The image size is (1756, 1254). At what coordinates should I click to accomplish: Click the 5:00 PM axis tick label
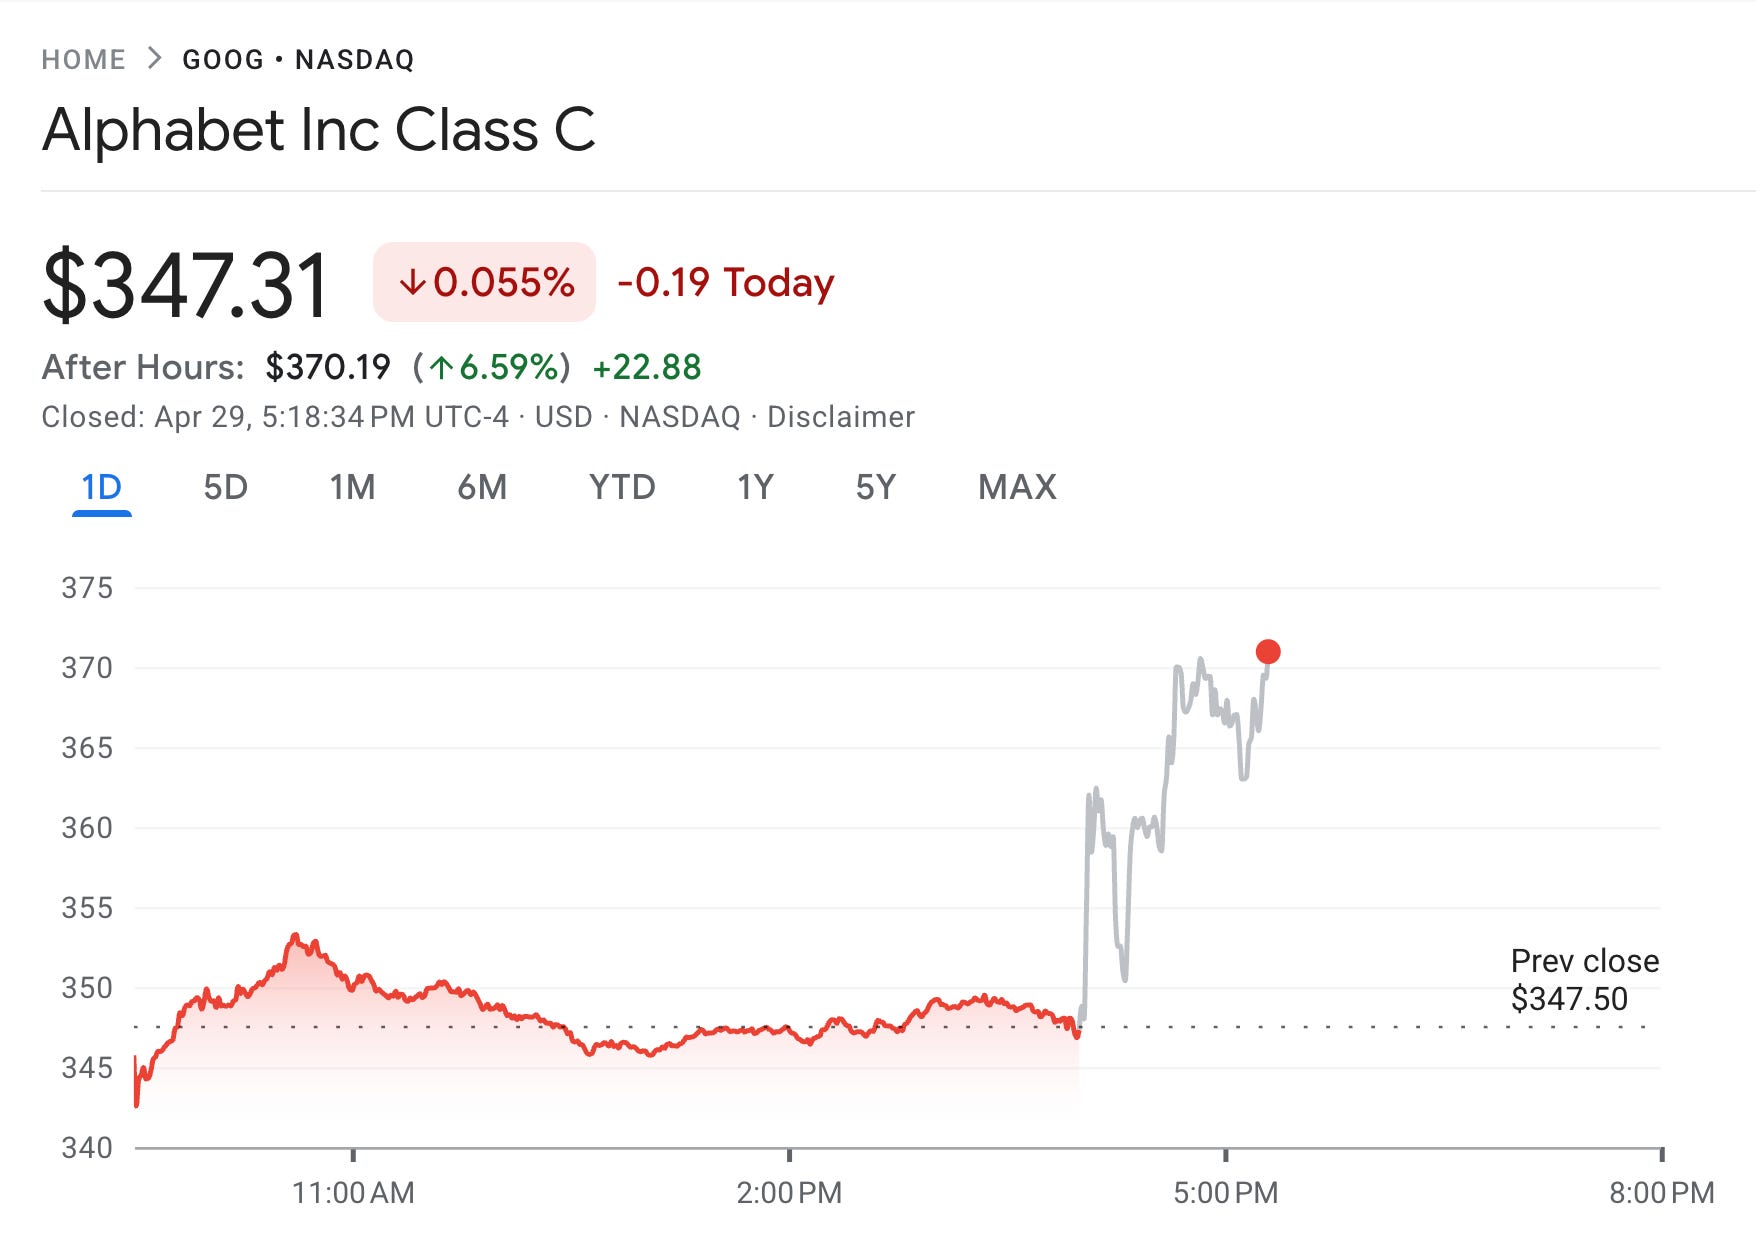[1225, 1193]
